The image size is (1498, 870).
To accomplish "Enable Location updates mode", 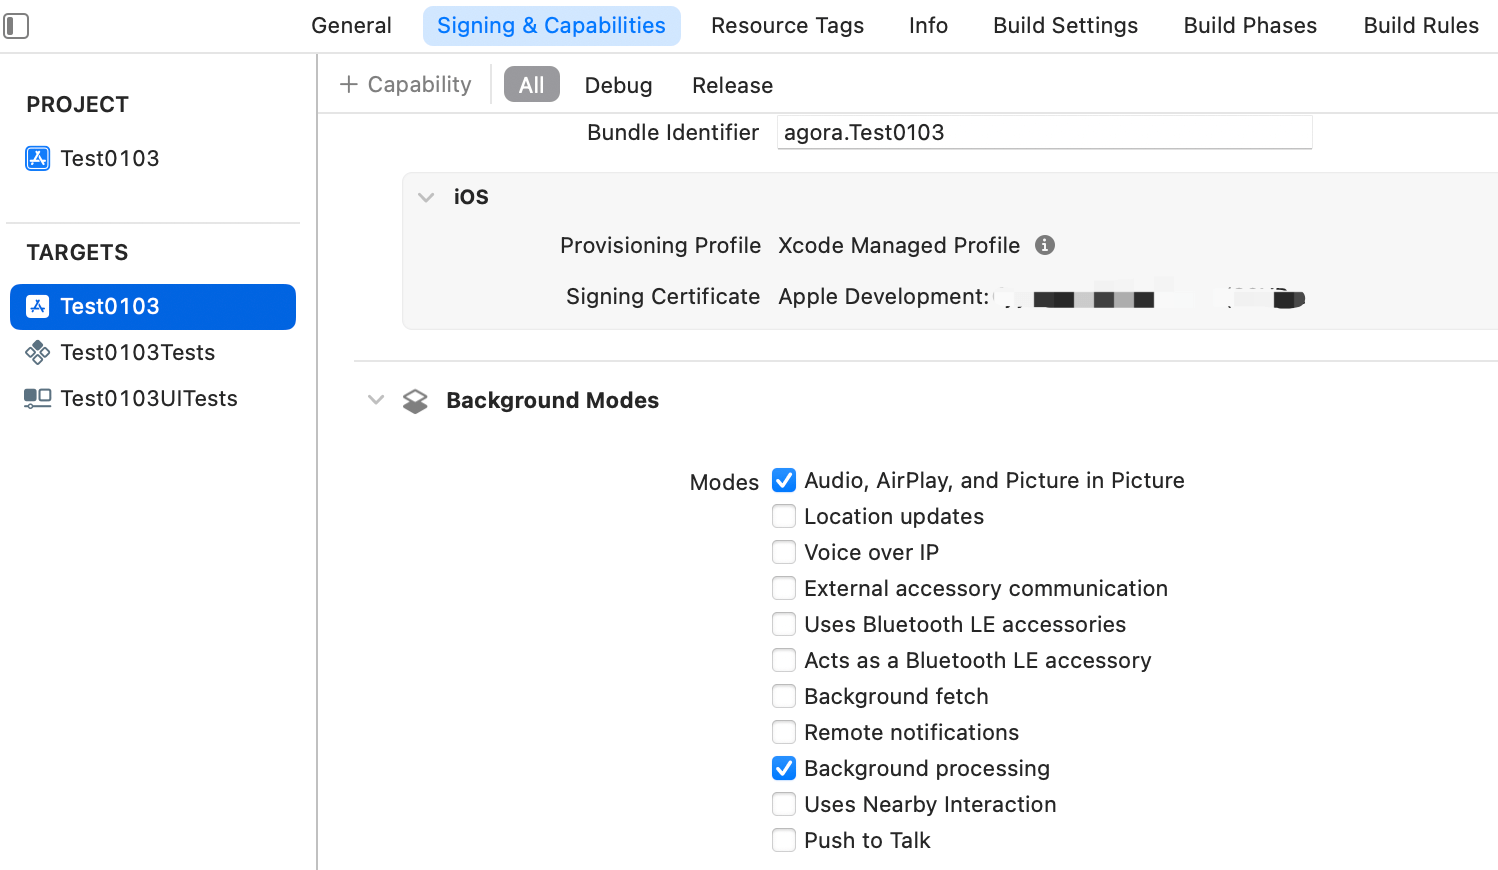I will 784,516.
